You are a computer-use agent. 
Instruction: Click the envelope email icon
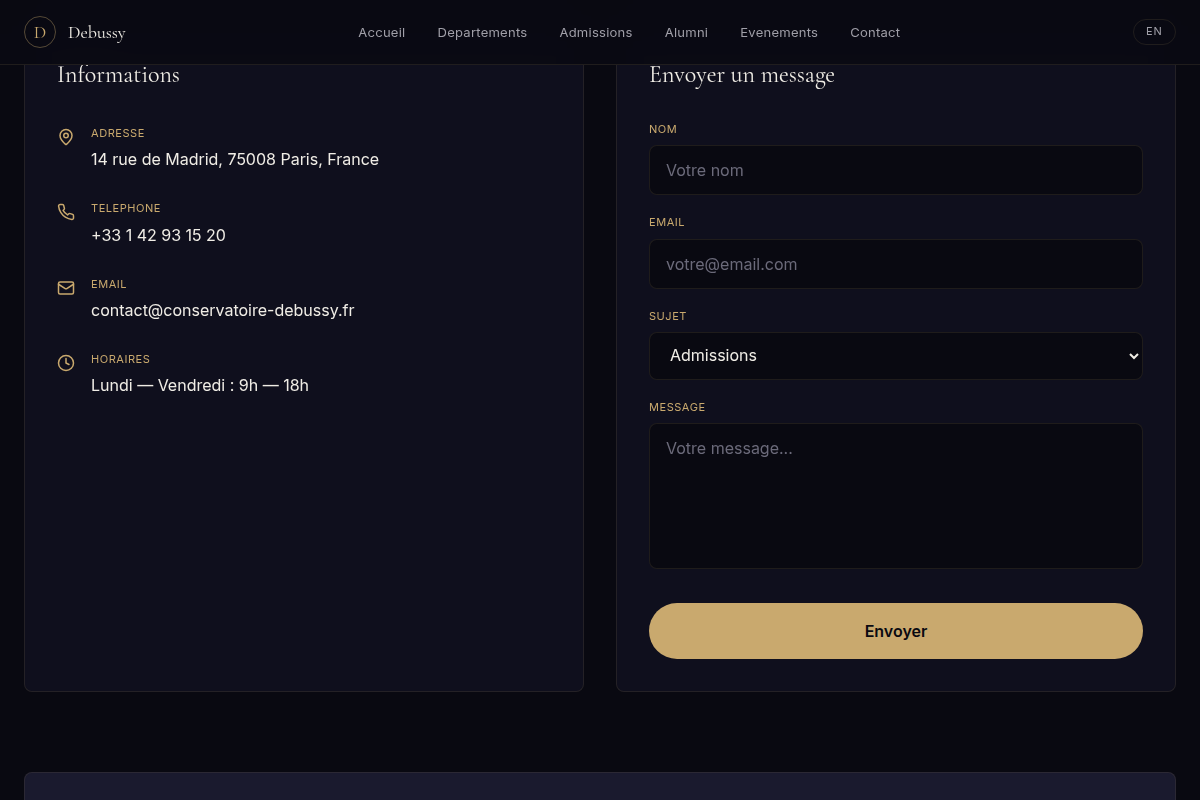66,288
